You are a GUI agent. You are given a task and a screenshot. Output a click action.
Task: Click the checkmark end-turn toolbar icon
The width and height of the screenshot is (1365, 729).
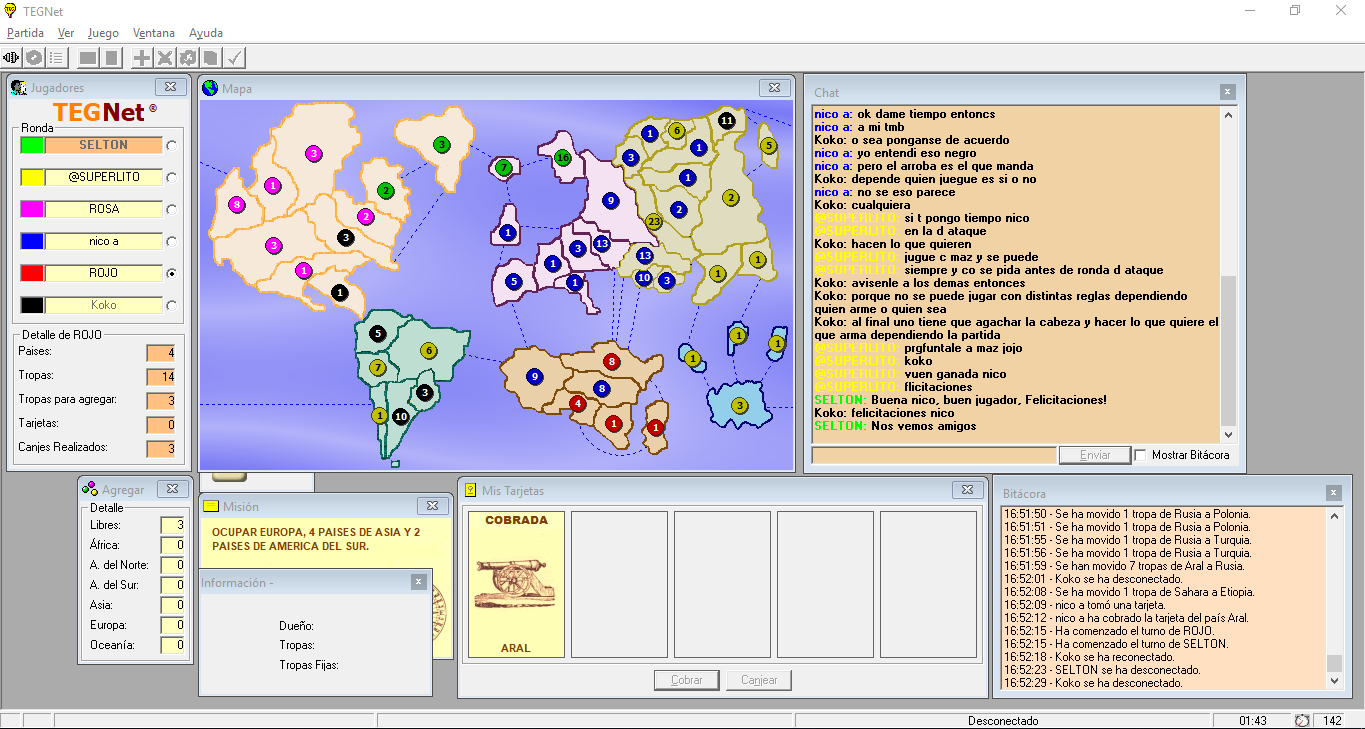(x=235, y=58)
